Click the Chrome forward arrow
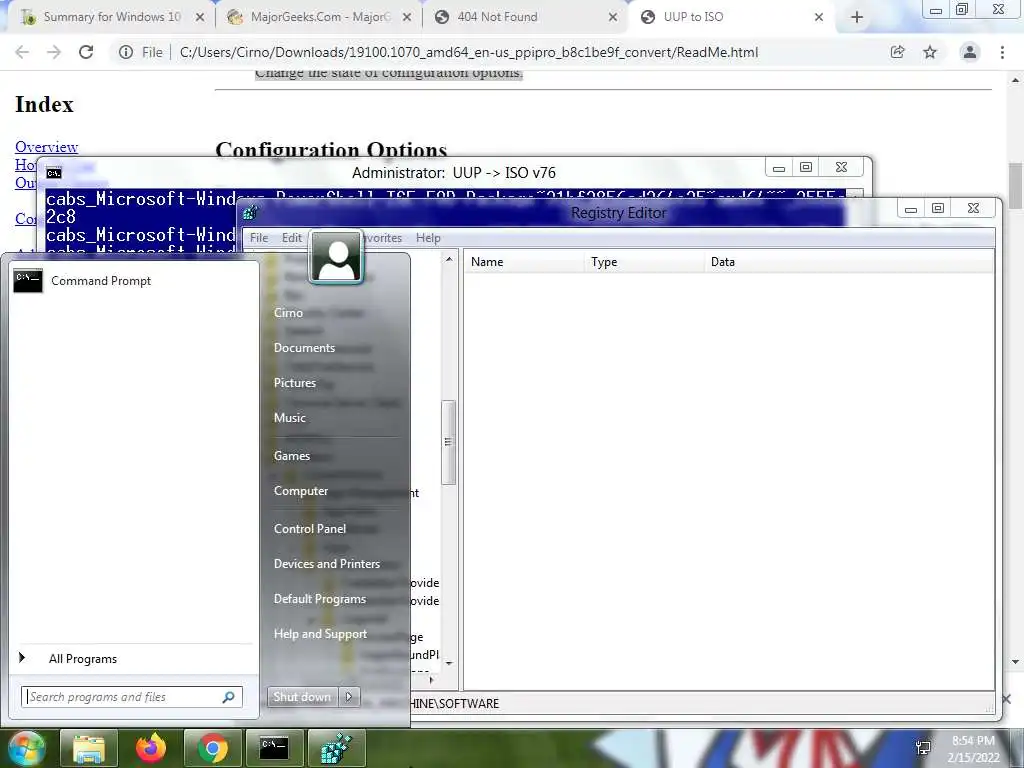The width and height of the screenshot is (1024, 768). [x=54, y=52]
